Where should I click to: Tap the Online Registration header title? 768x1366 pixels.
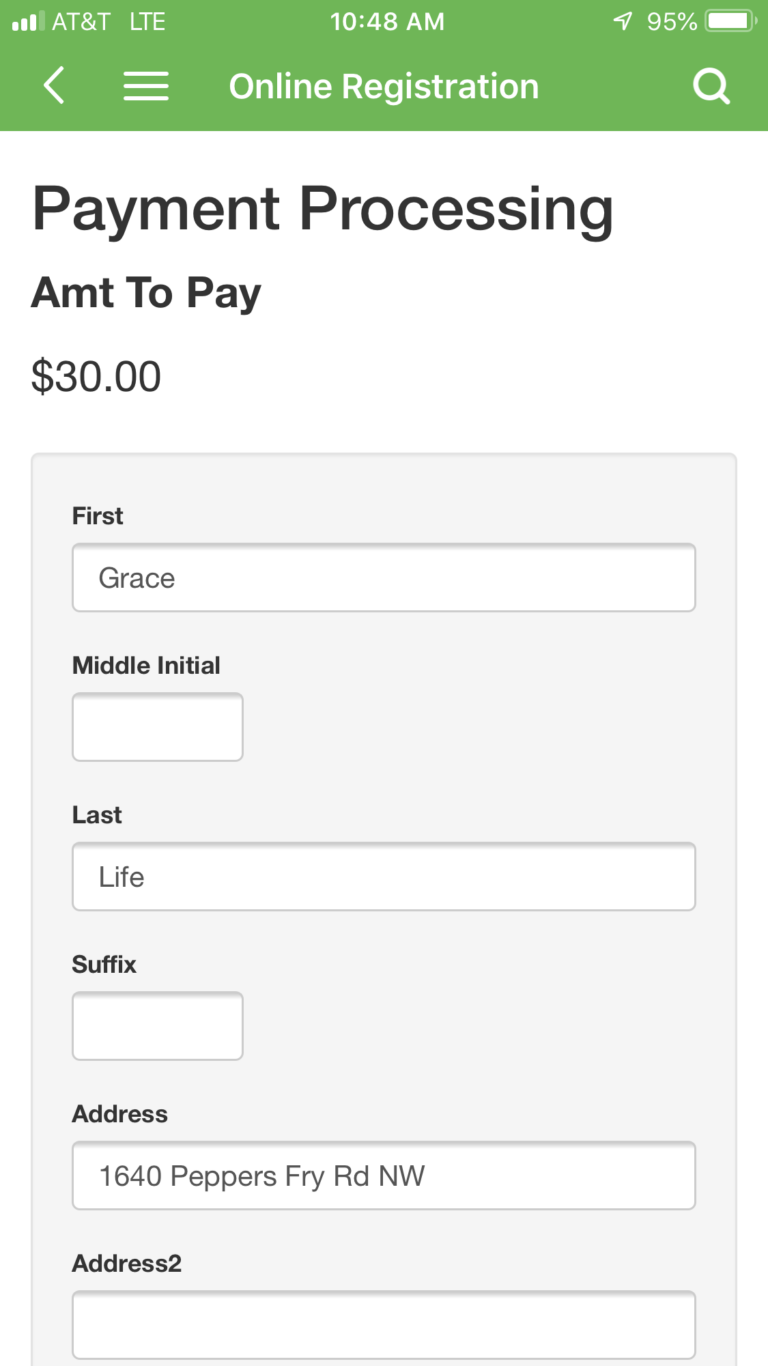coord(383,87)
